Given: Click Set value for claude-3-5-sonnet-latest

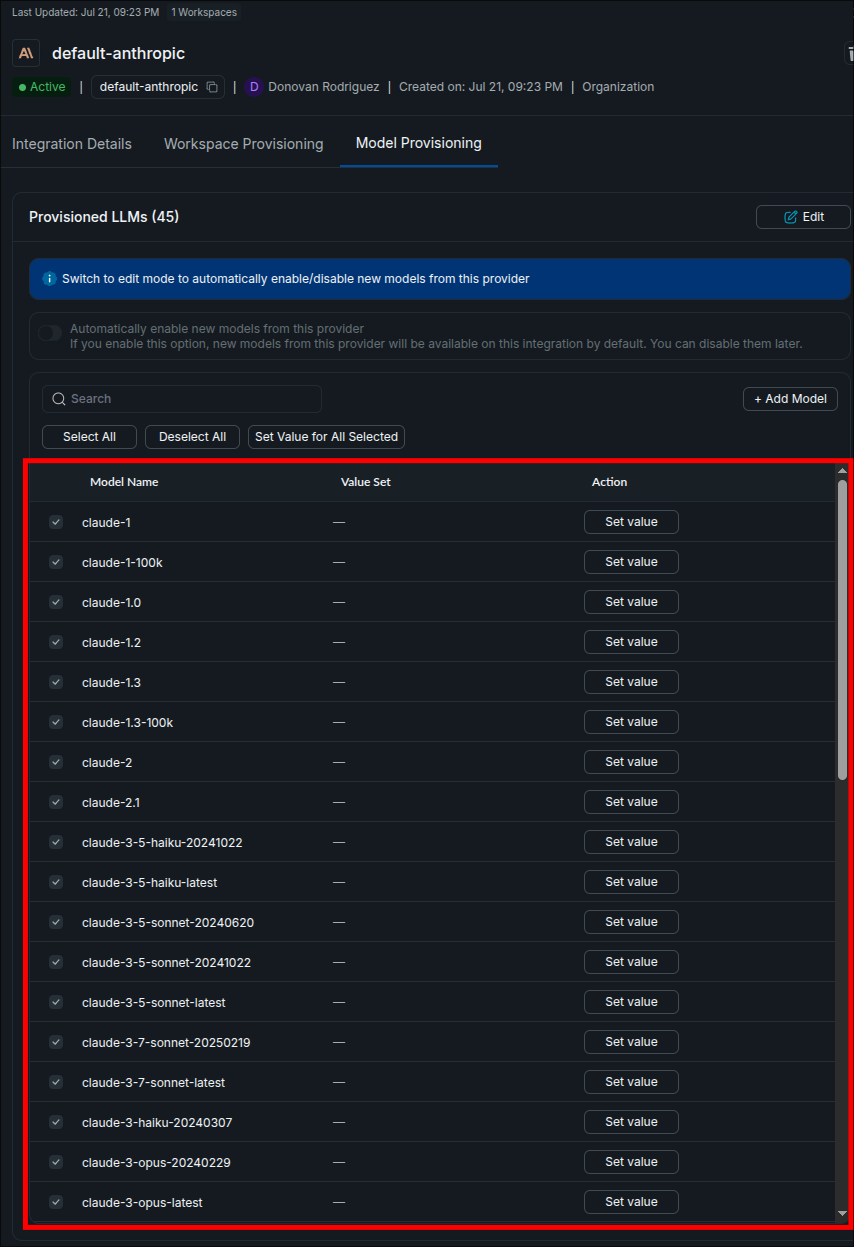Looking at the screenshot, I should pyautogui.click(x=631, y=1002).
